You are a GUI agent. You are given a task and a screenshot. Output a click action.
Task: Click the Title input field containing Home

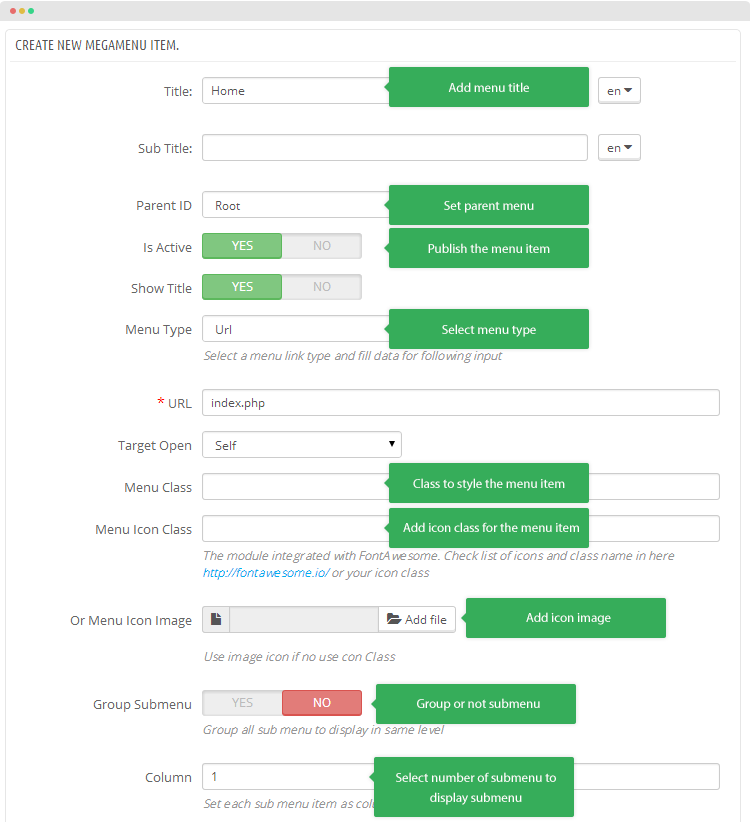(x=296, y=91)
